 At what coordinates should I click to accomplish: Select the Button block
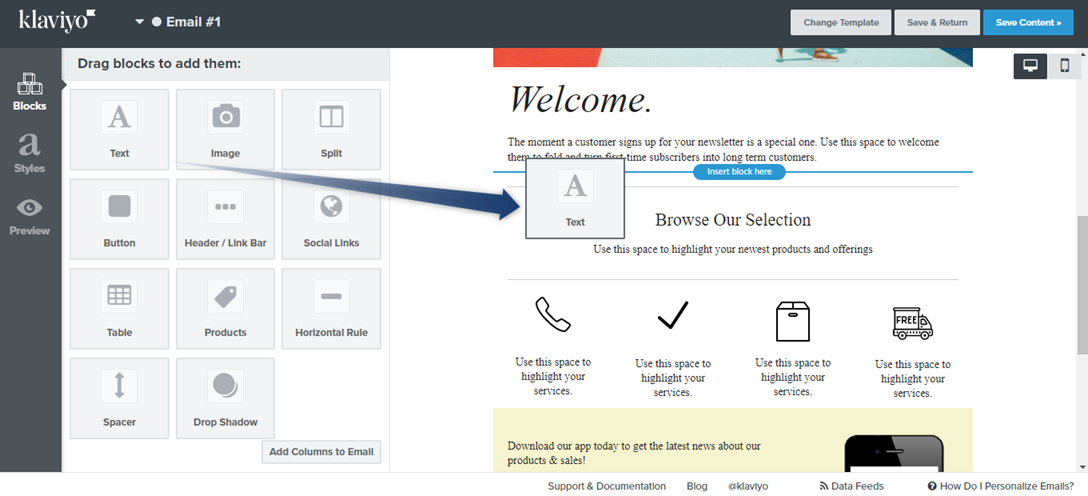(x=119, y=219)
